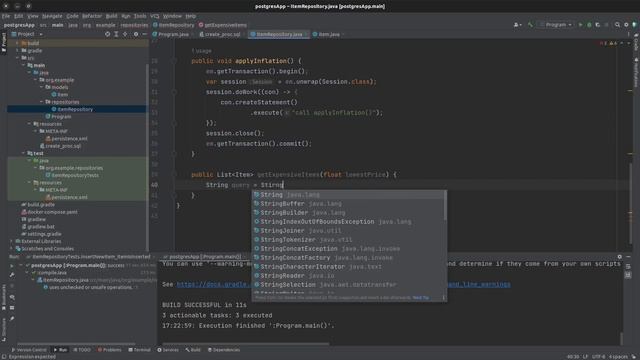Open the Services tool window
The width and height of the screenshot is (640, 360).
pos(168,350)
